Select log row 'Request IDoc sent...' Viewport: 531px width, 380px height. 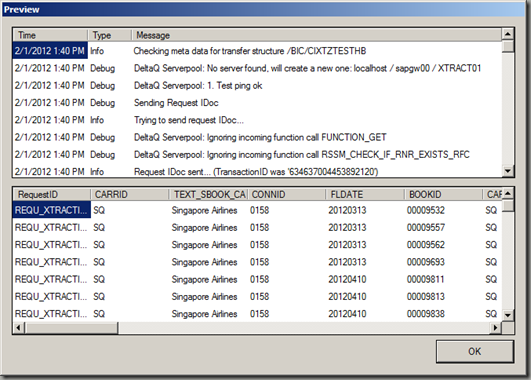tap(257, 171)
